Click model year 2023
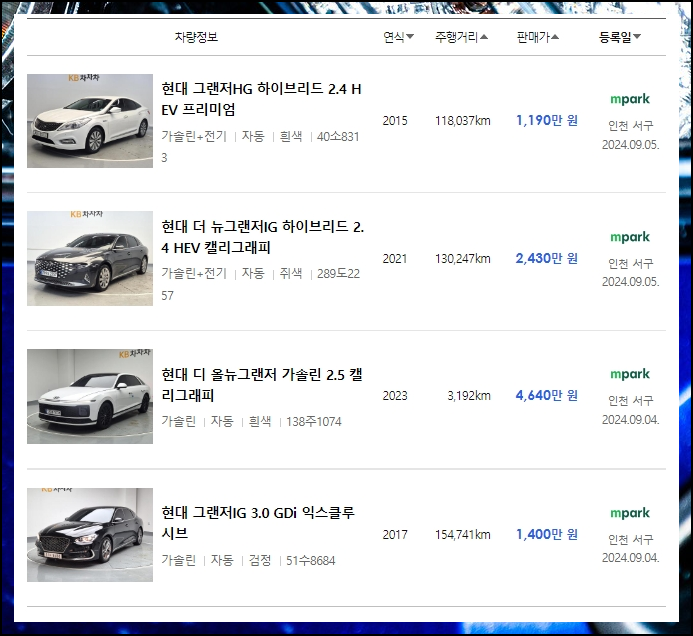This screenshot has height=636, width=693. [395, 396]
